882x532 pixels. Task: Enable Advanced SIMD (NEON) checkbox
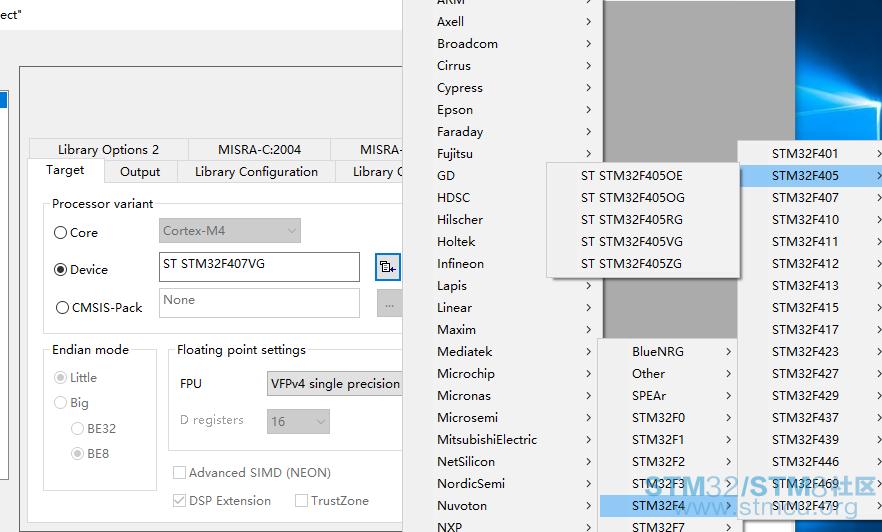click(x=179, y=472)
